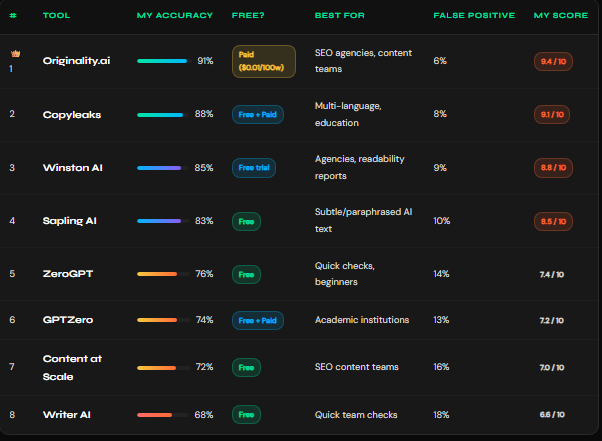This screenshot has height=441, width=602.
Task: Click the 6% false positive value
Action: pos(440,61)
